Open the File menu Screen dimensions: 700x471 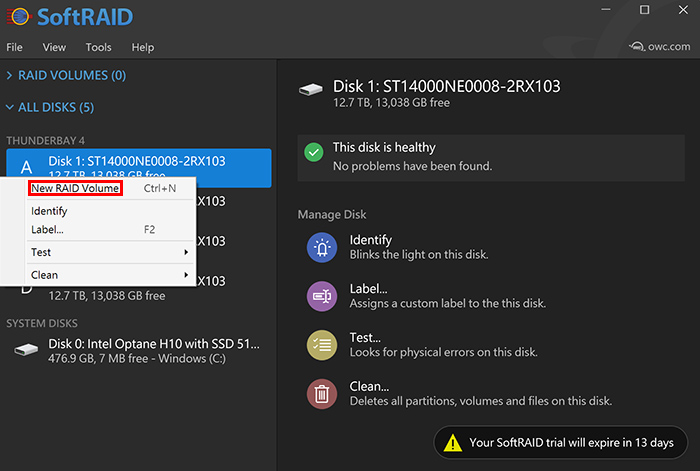[x=14, y=47]
